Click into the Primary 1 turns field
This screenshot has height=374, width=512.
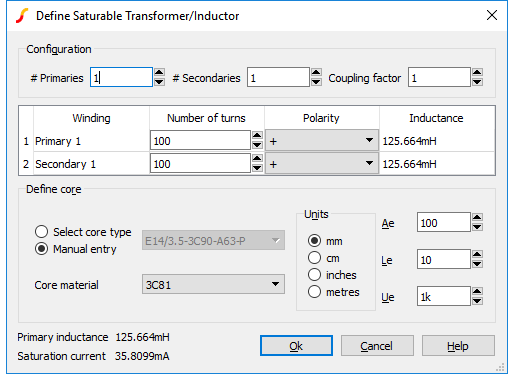[200, 141]
